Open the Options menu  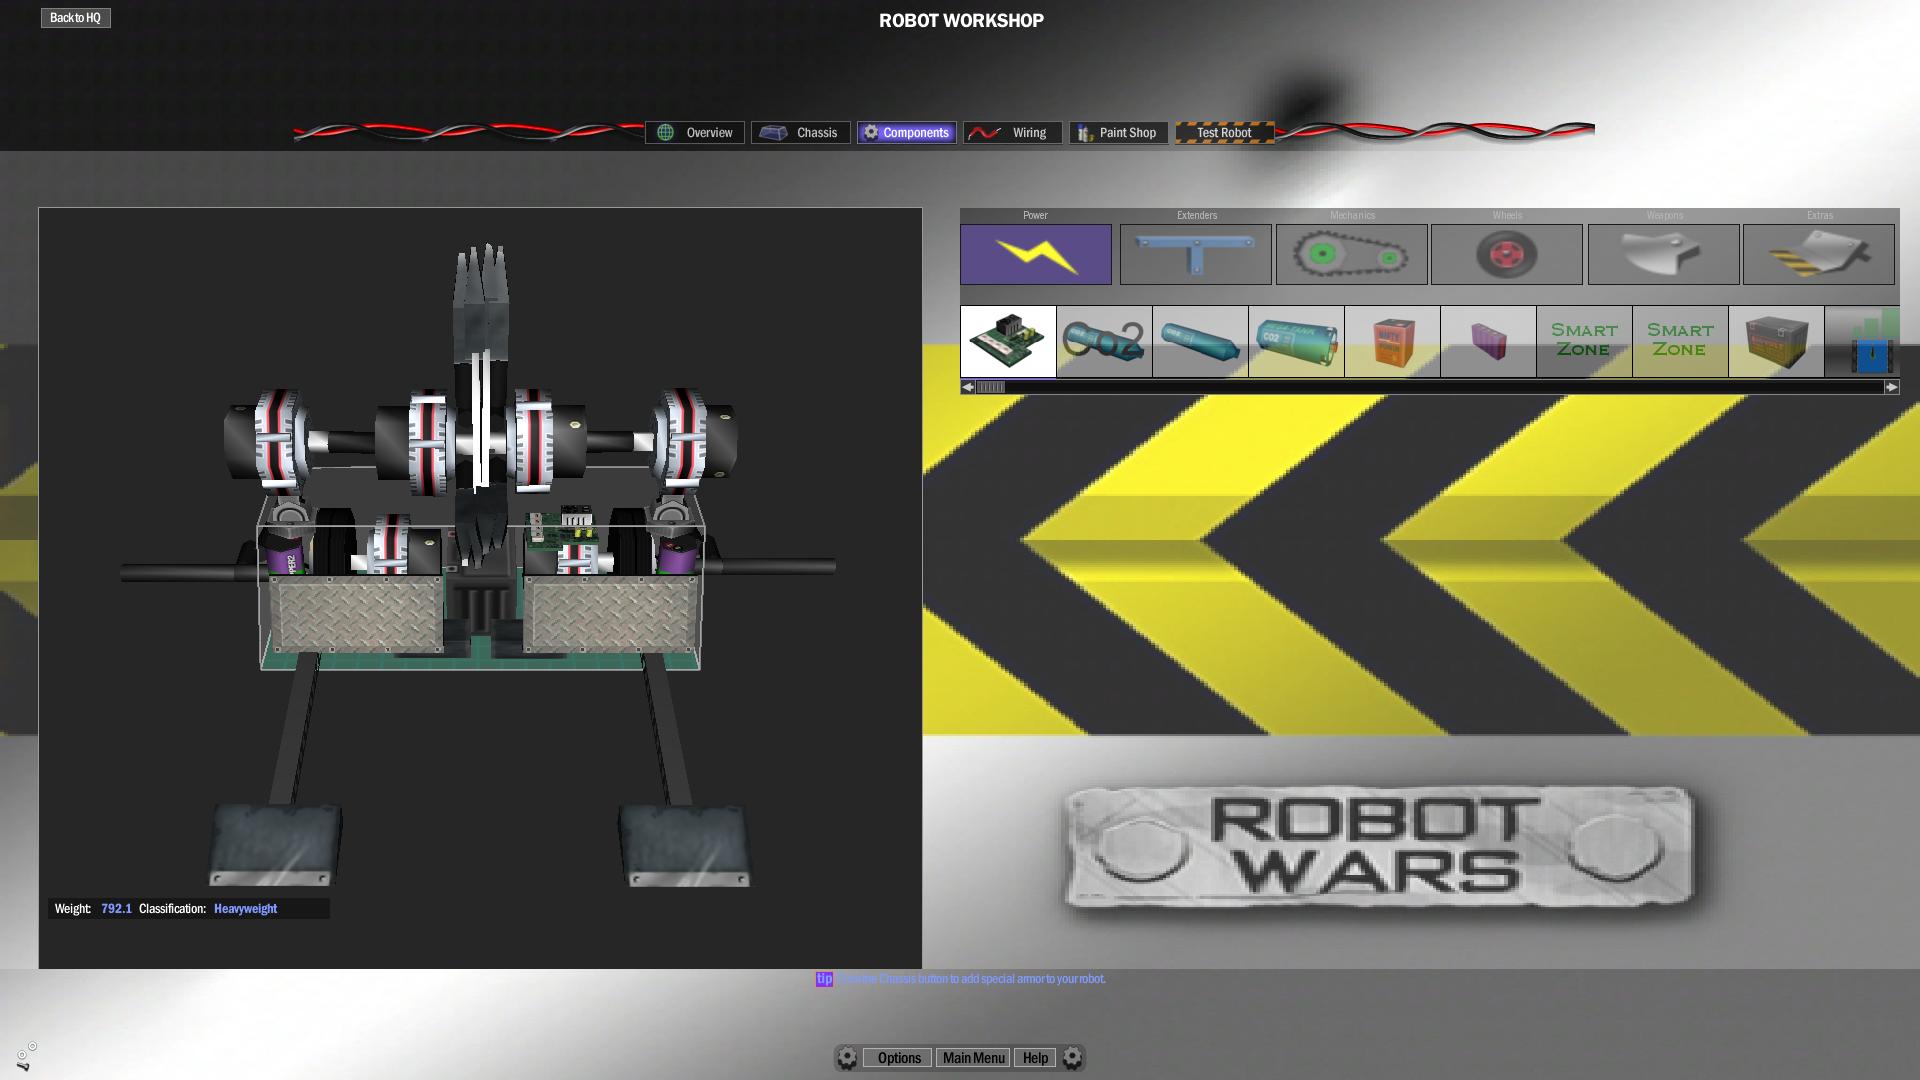point(898,1058)
